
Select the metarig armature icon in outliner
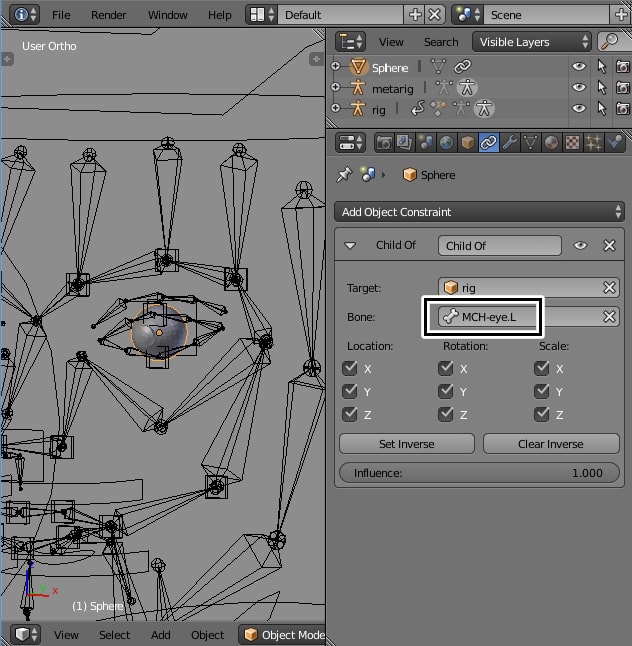coord(358,87)
